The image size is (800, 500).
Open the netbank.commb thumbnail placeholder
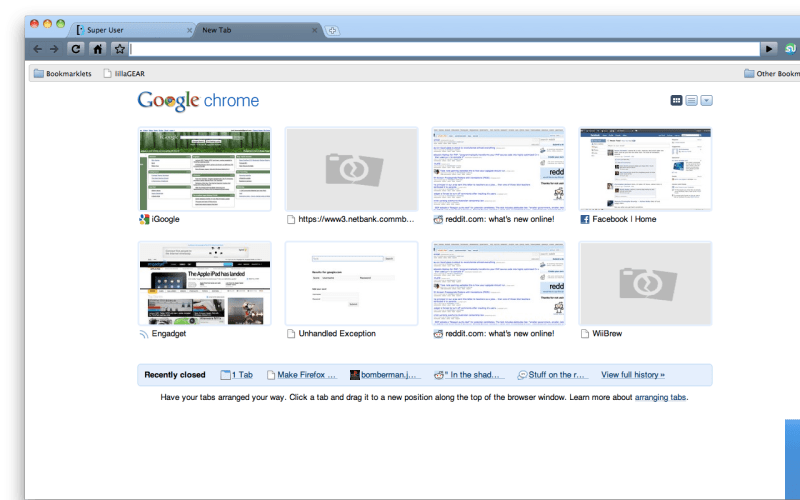[x=352, y=169]
